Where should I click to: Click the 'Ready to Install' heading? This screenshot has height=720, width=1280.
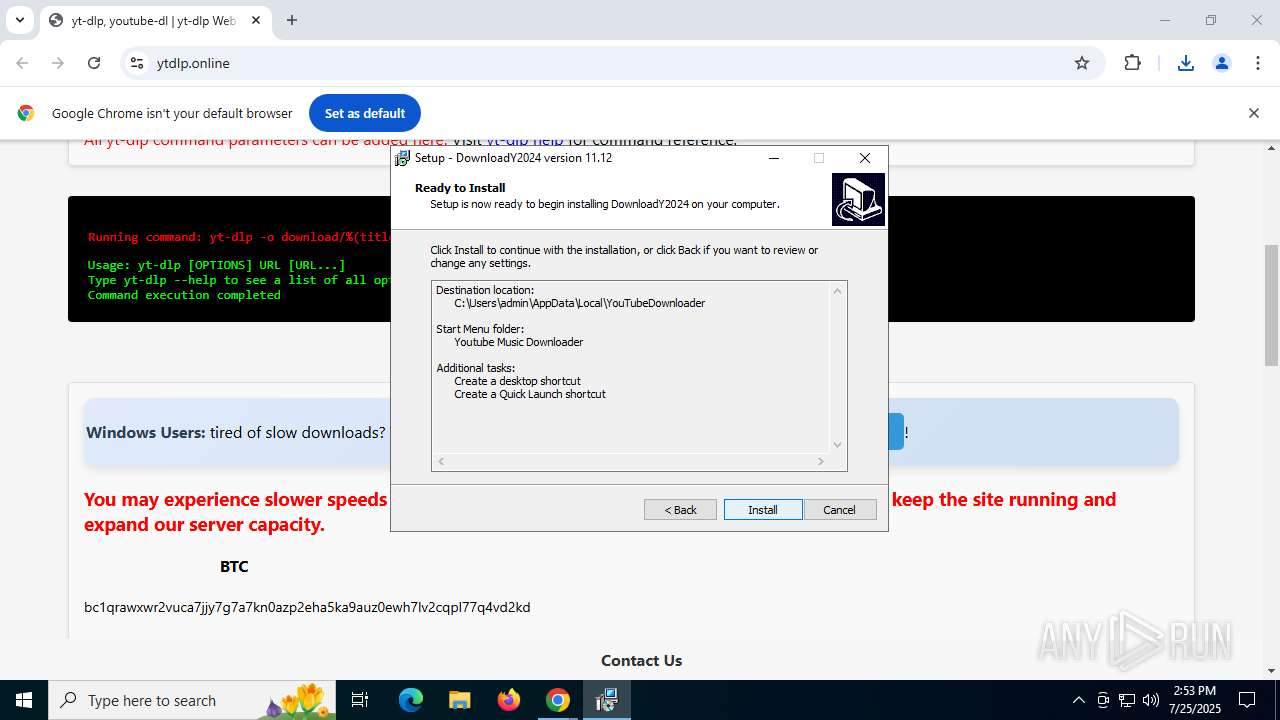460,188
